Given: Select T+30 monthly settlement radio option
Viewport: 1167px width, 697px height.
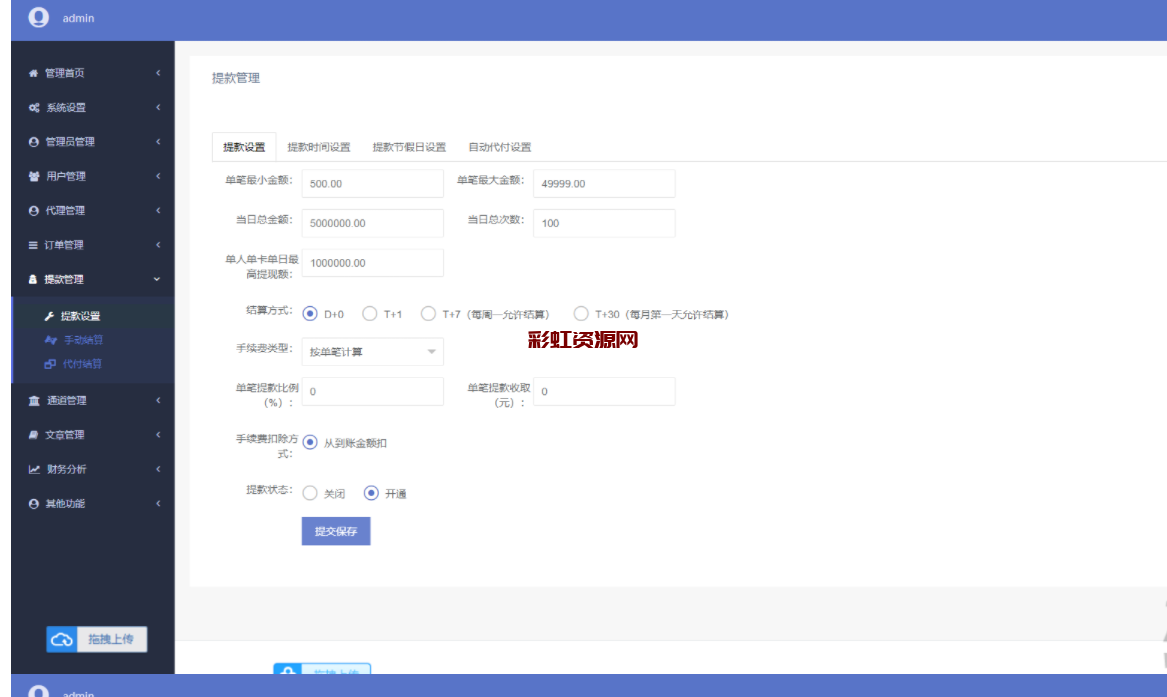Looking at the screenshot, I should tap(581, 314).
